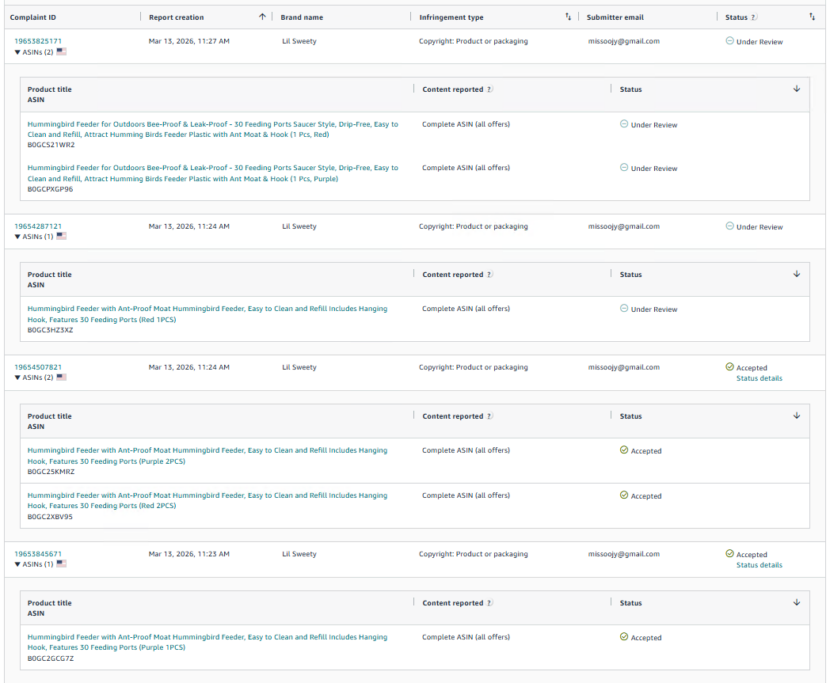Click the sort icon at the far right of Status header
The image size is (830, 683).
pyautogui.click(x=811, y=17)
